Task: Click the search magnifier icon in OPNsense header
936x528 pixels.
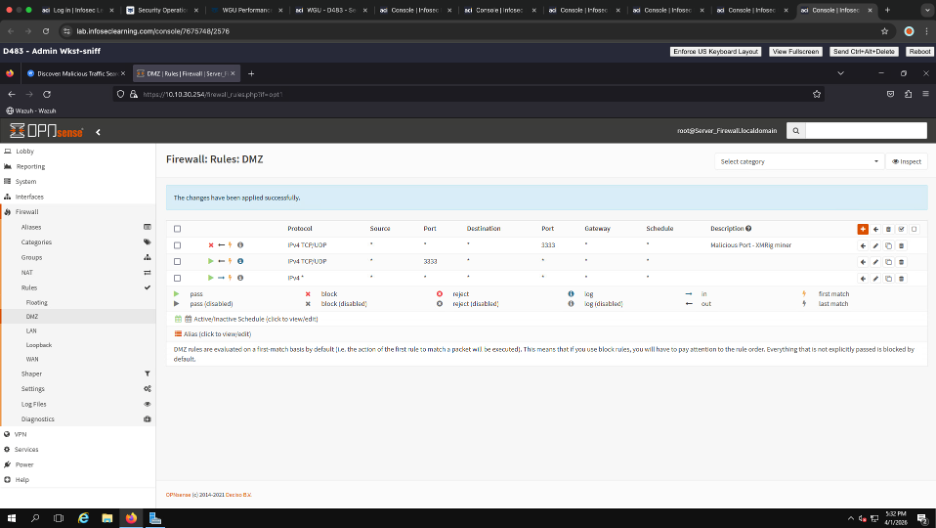Action: click(x=796, y=131)
